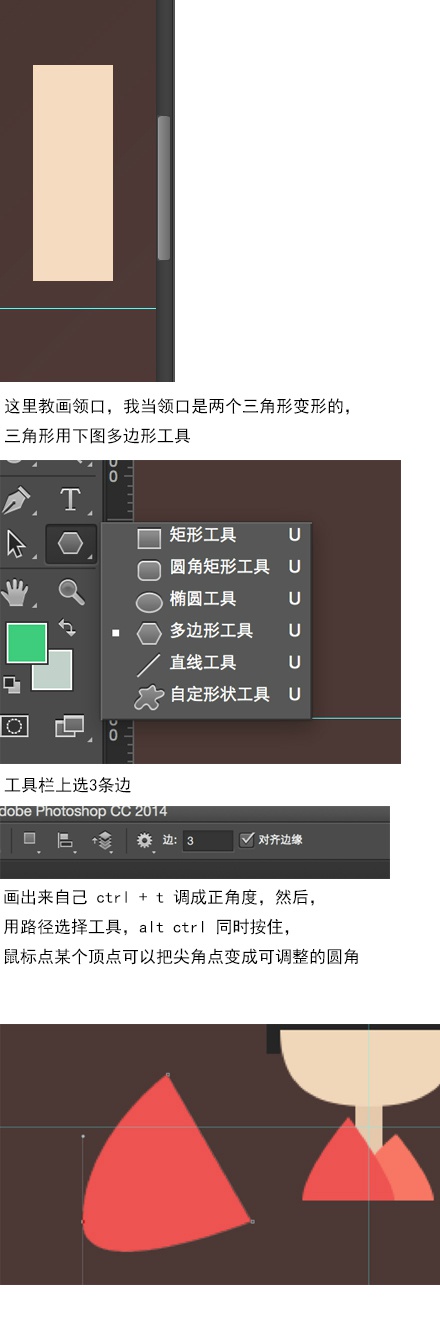
Task: Select the Pen tool in the toolbox
Action: 17,498
